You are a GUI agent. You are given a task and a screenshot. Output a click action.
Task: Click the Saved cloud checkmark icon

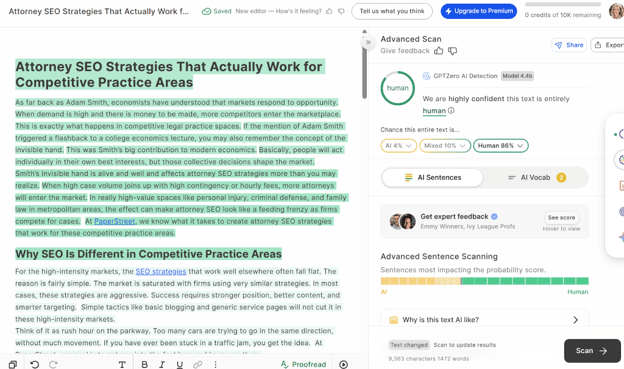pyautogui.click(x=206, y=11)
